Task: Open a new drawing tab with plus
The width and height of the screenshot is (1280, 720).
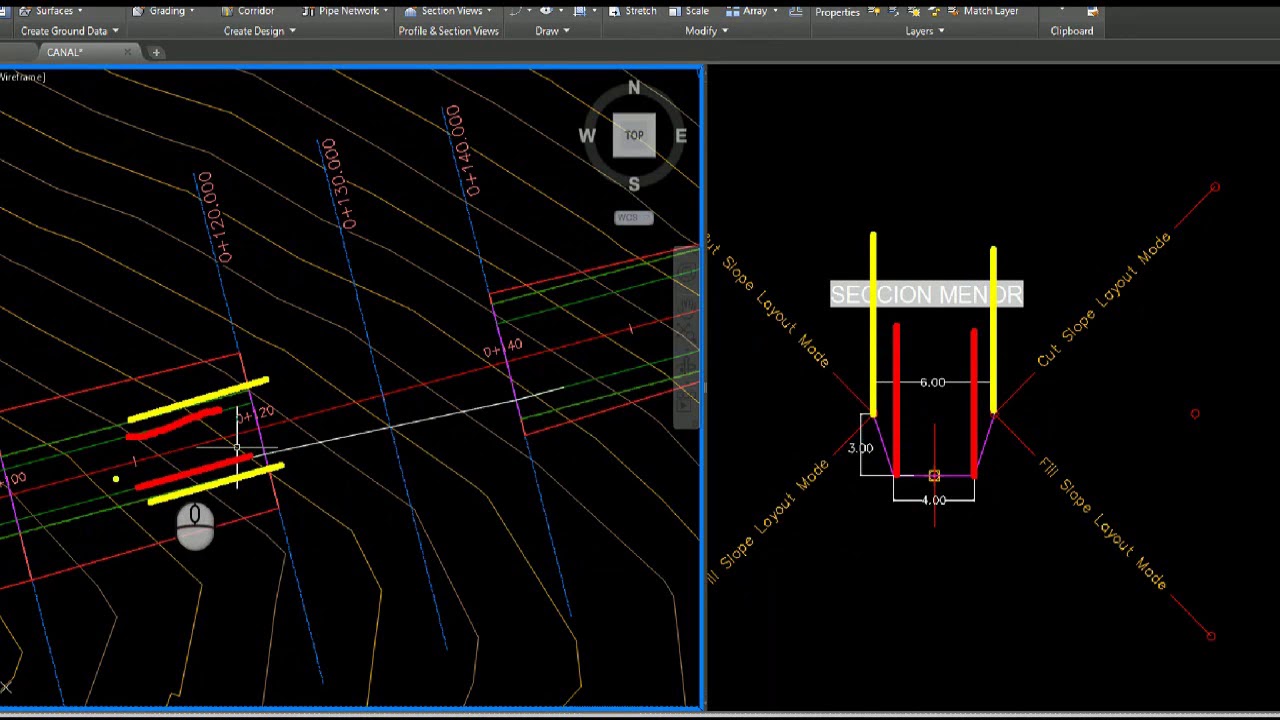Action: 156,52
